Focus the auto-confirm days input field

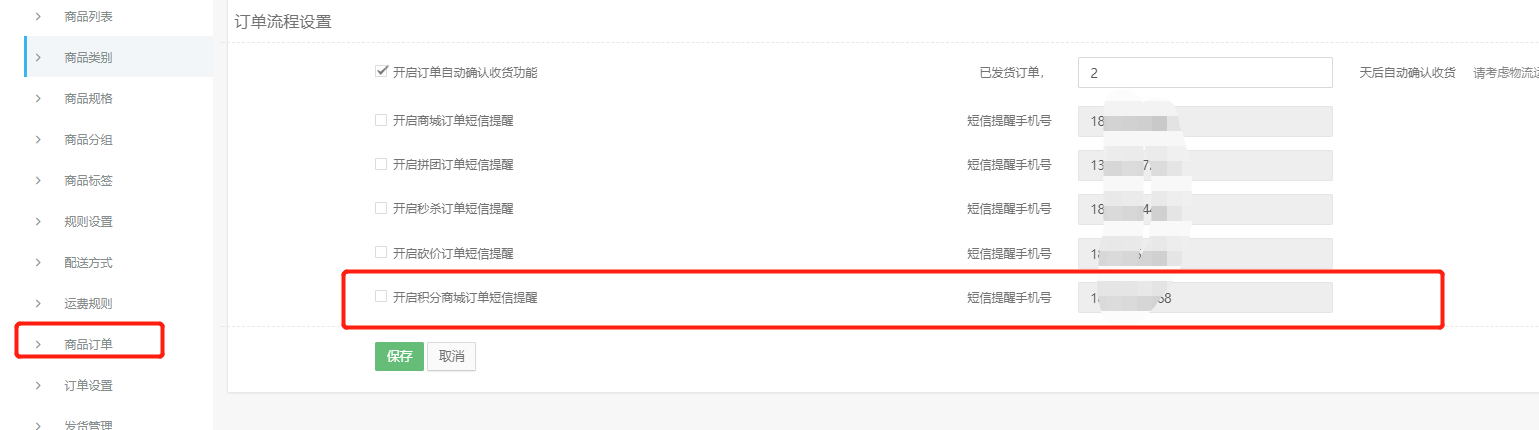pyautogui.click(x=1204, y=73)
